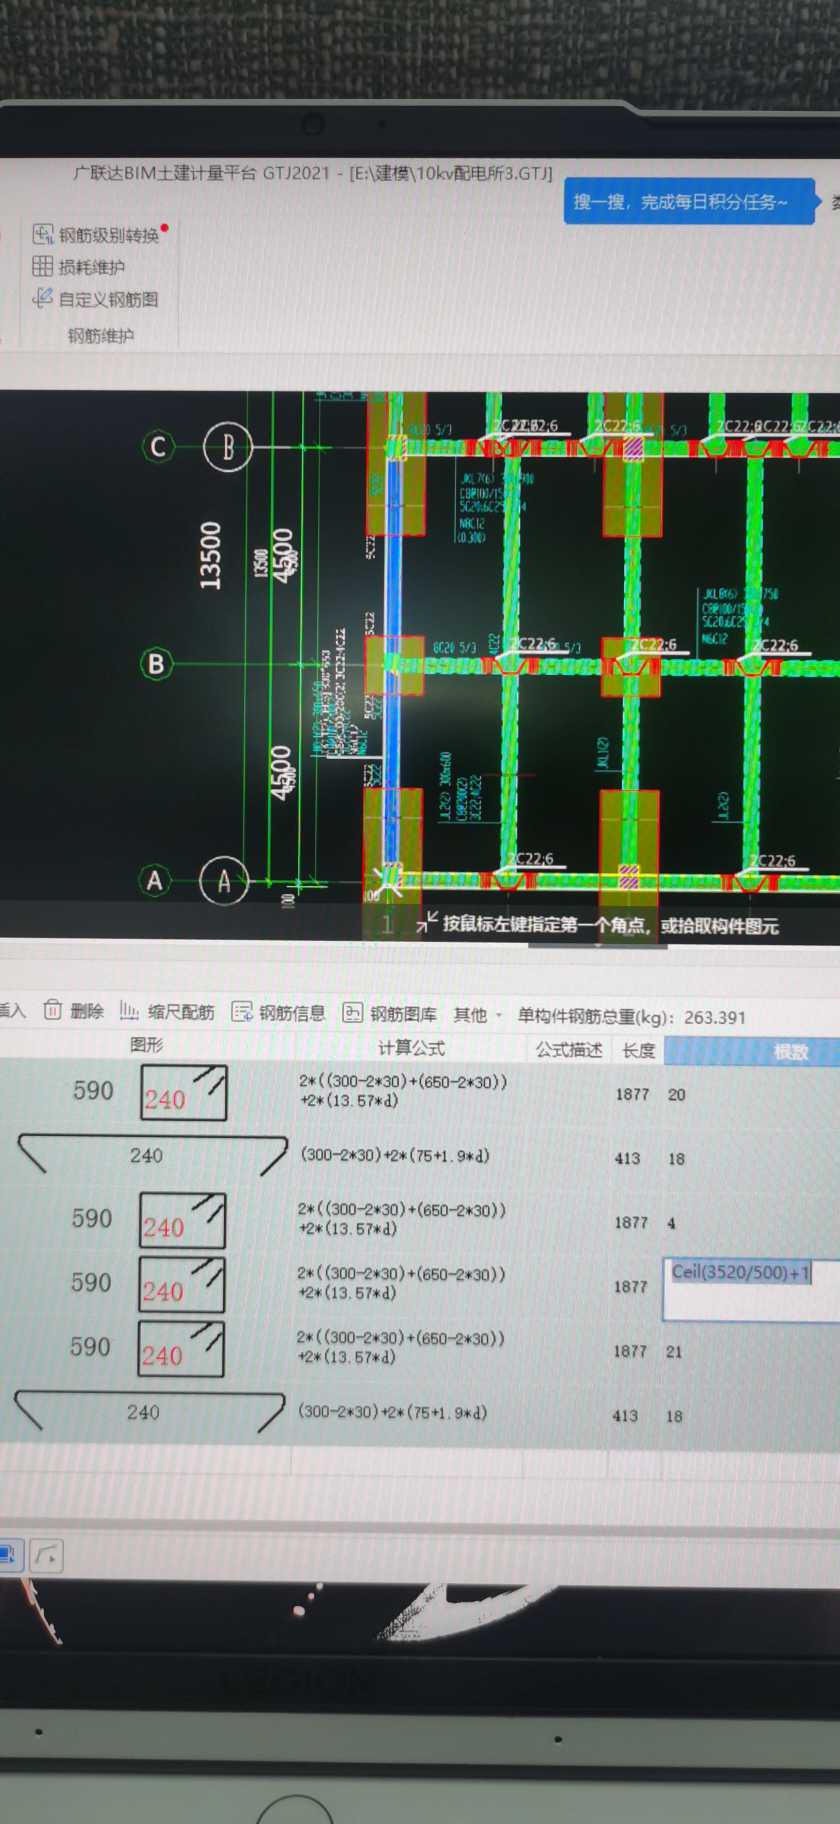Select the highlighted 根数 column header
Screen dimensions: 840x1824
[752, 1051]
